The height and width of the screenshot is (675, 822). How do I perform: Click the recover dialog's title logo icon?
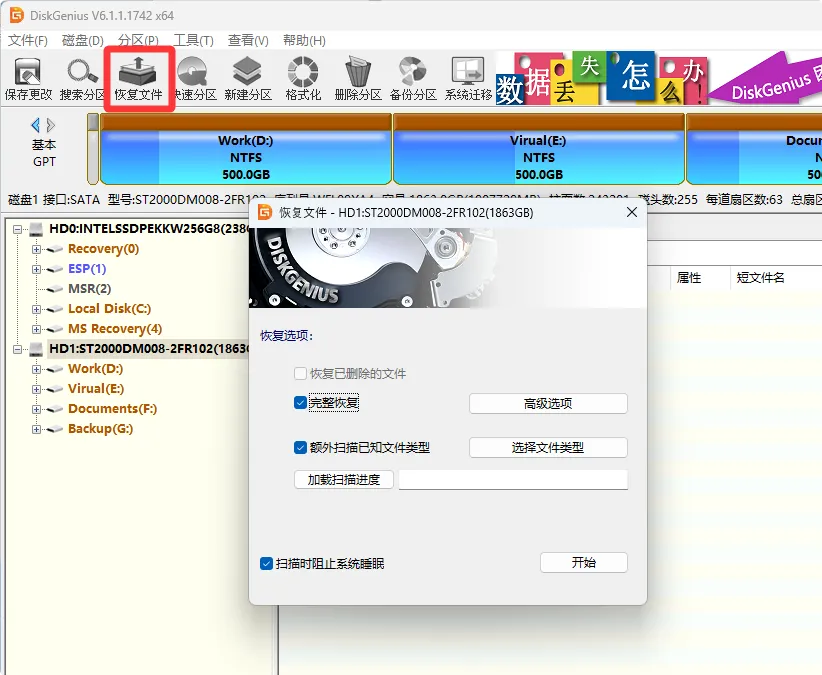pos(265,212)
